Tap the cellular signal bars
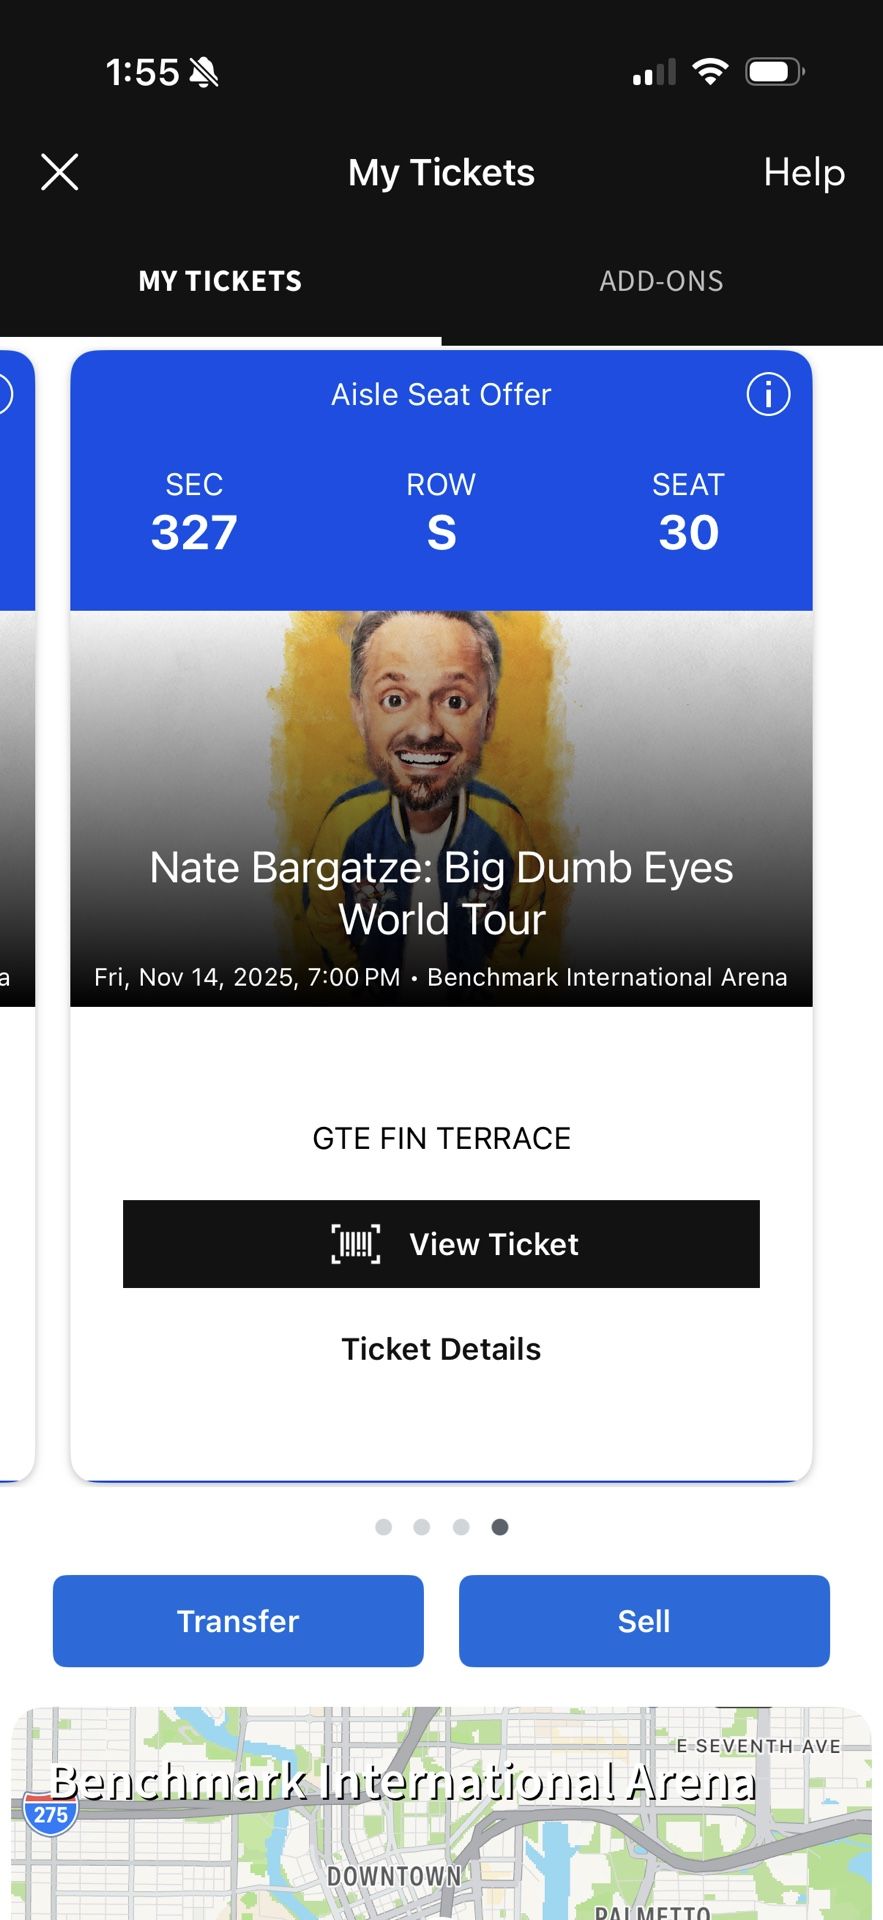This screenshot has height=1920, width=883. 654,73
